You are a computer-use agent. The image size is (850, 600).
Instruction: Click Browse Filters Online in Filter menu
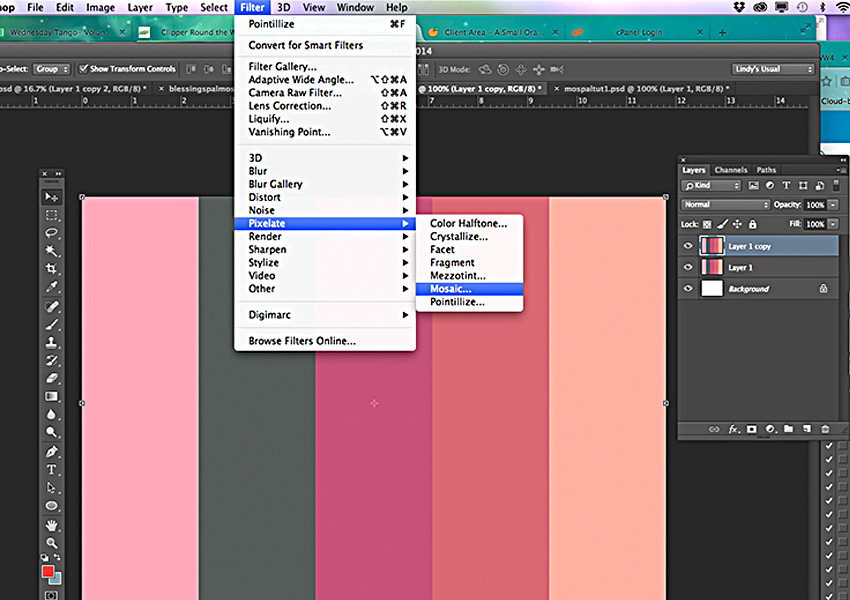tap(299, 340)
